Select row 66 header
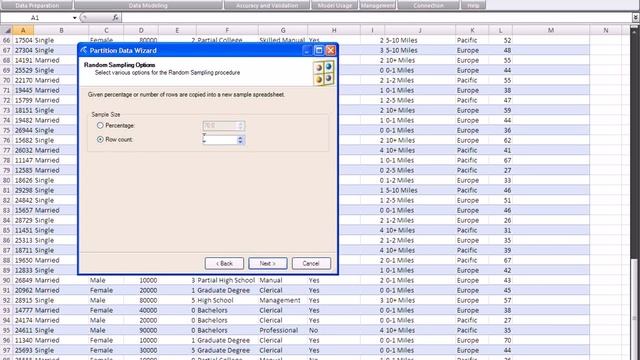 pos(7,40)
